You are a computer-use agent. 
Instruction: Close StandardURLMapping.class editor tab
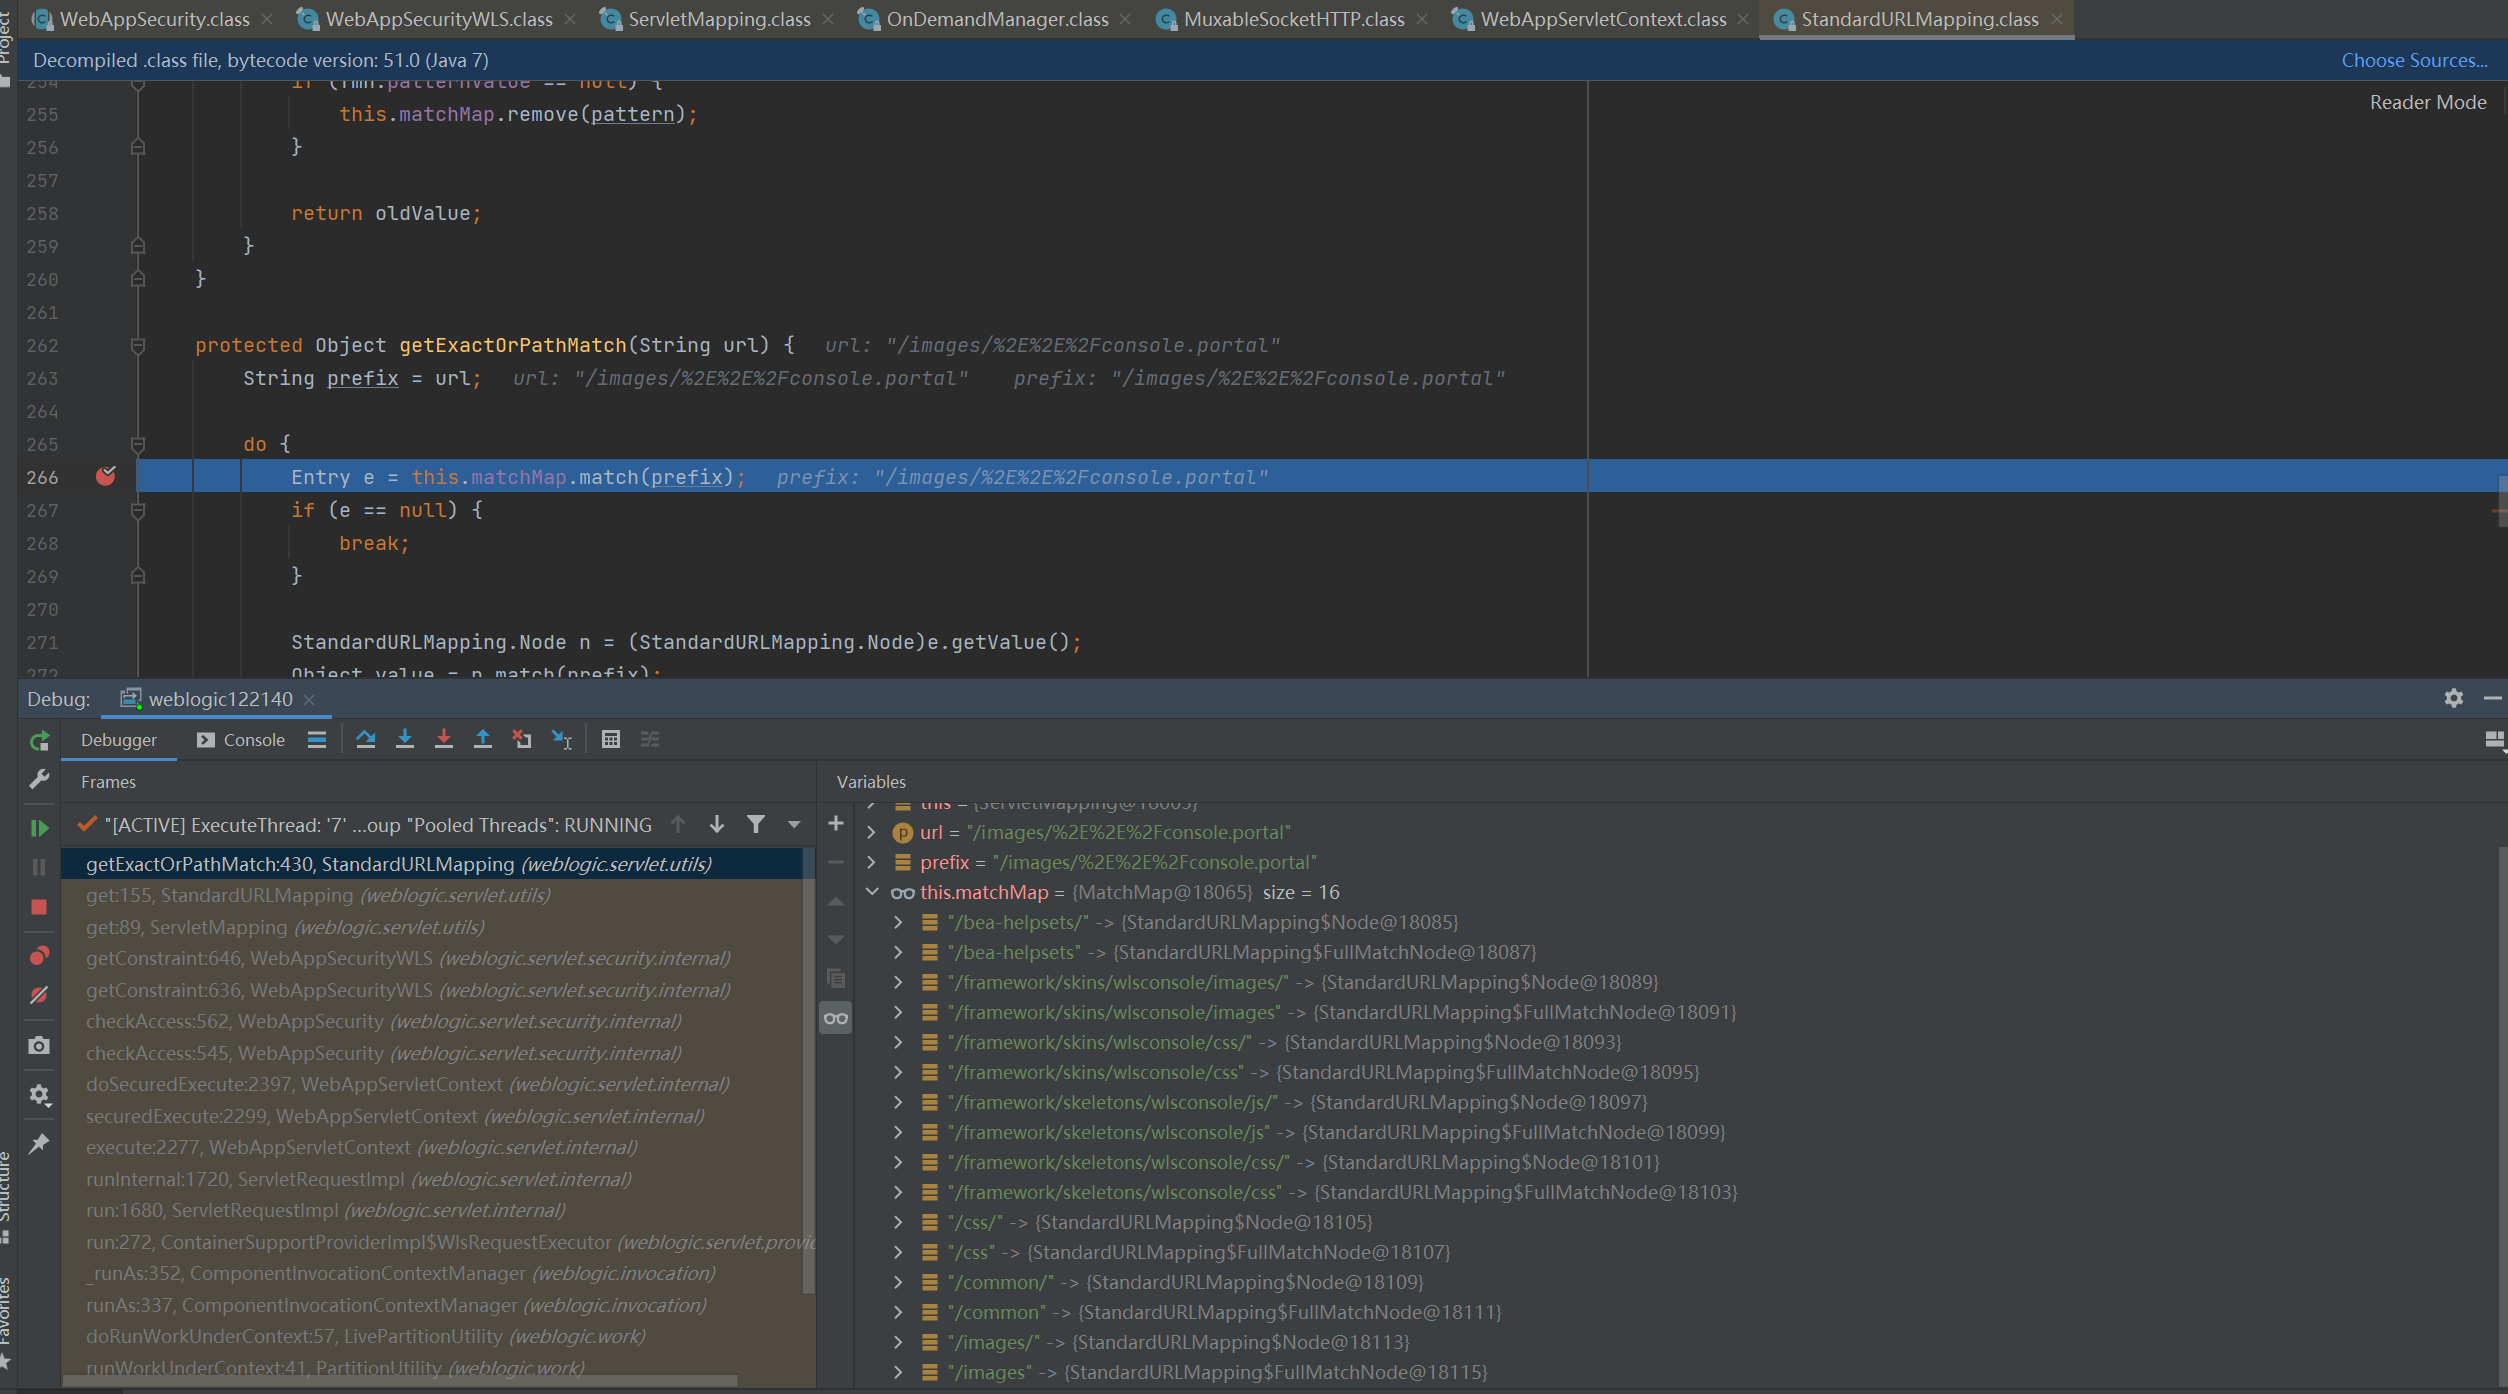pyautogui.click(x=2057, y=19)
